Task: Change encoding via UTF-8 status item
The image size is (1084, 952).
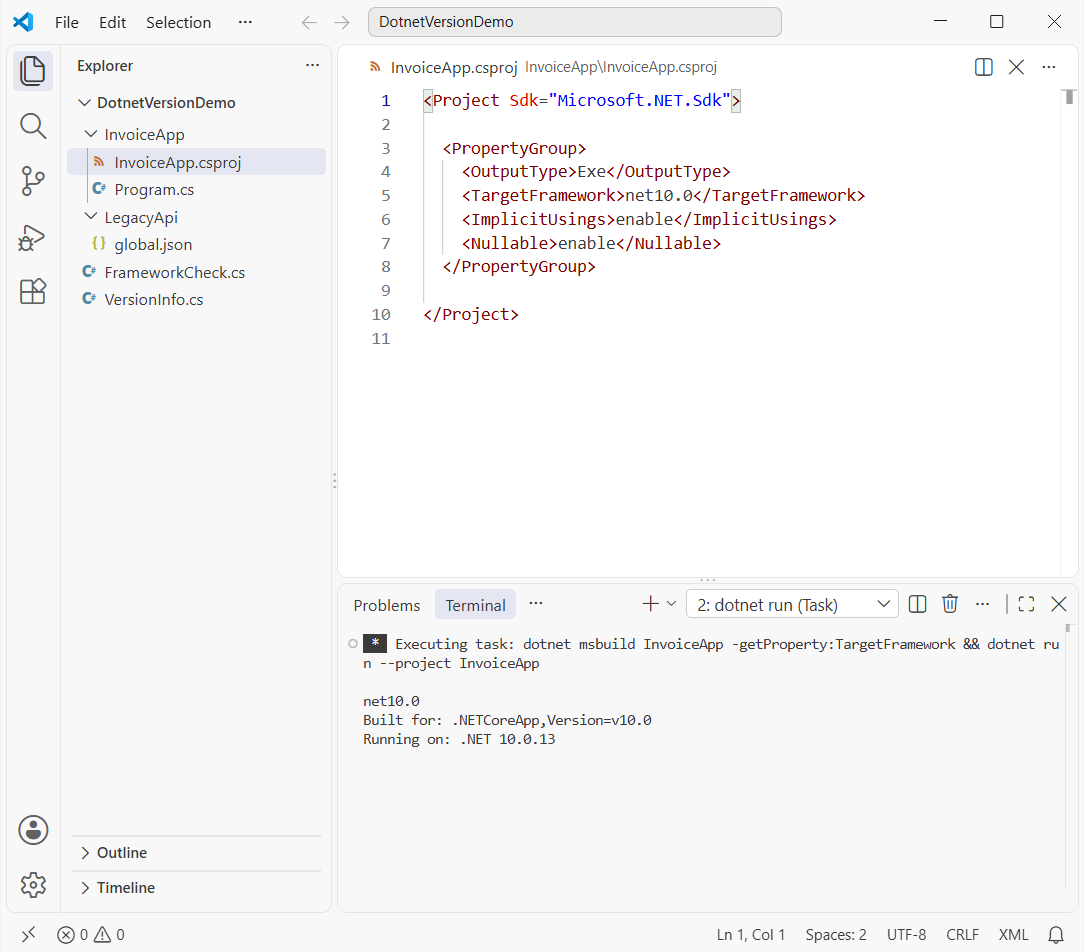Action: tap(906, 935)
